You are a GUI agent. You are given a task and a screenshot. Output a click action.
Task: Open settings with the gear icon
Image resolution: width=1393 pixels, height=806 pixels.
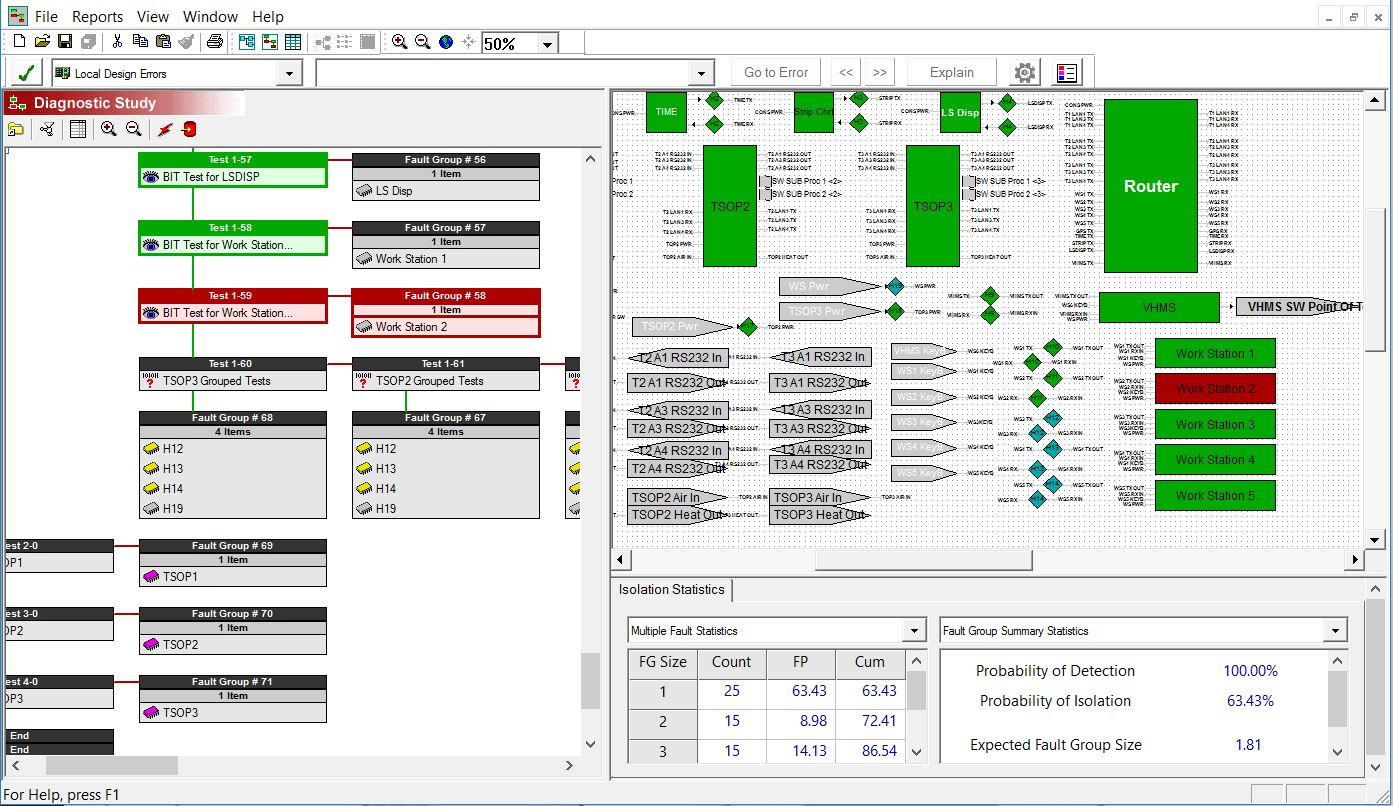click(x=1024, y=73)
